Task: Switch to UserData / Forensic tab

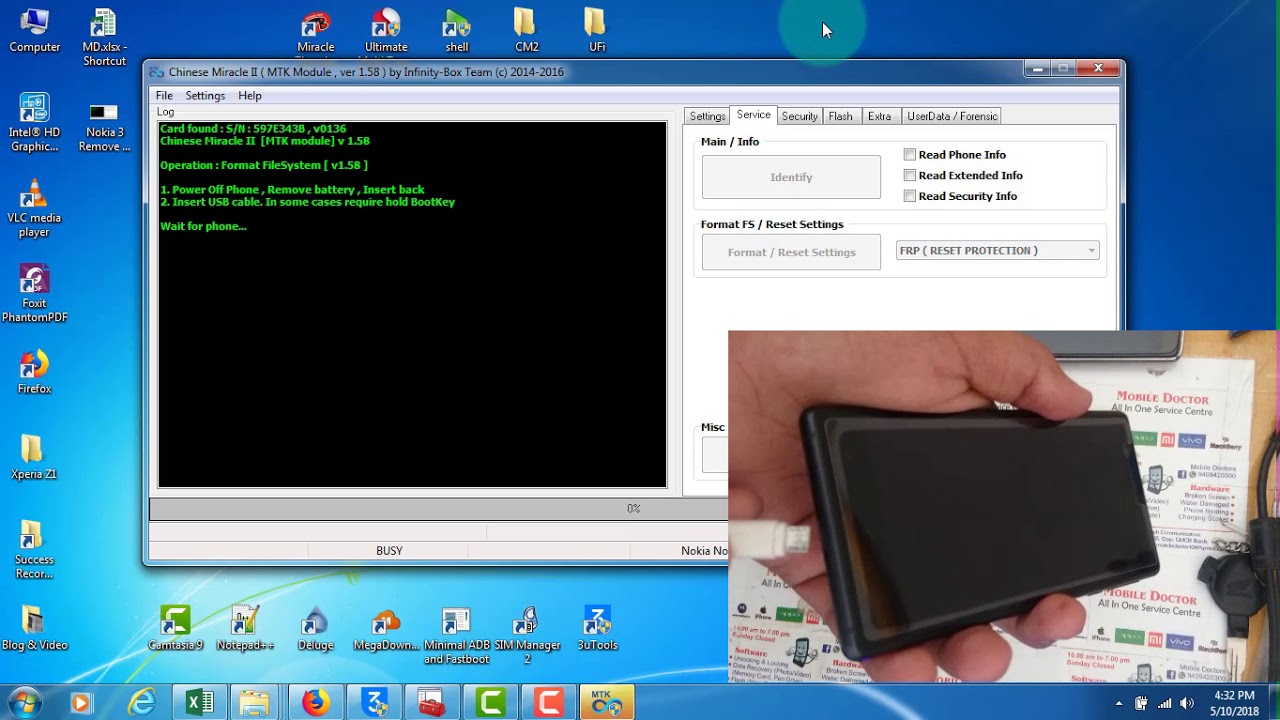Action: point(952,116)
